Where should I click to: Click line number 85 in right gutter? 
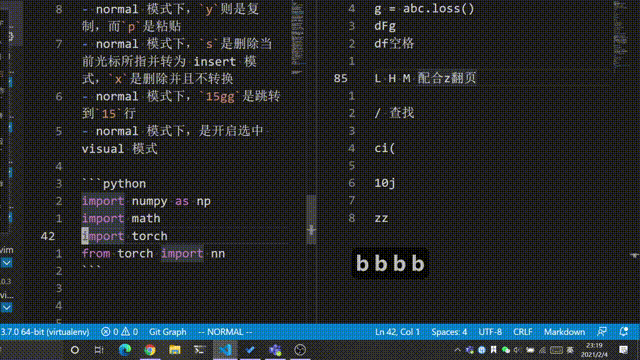click(x=340, y=78)
